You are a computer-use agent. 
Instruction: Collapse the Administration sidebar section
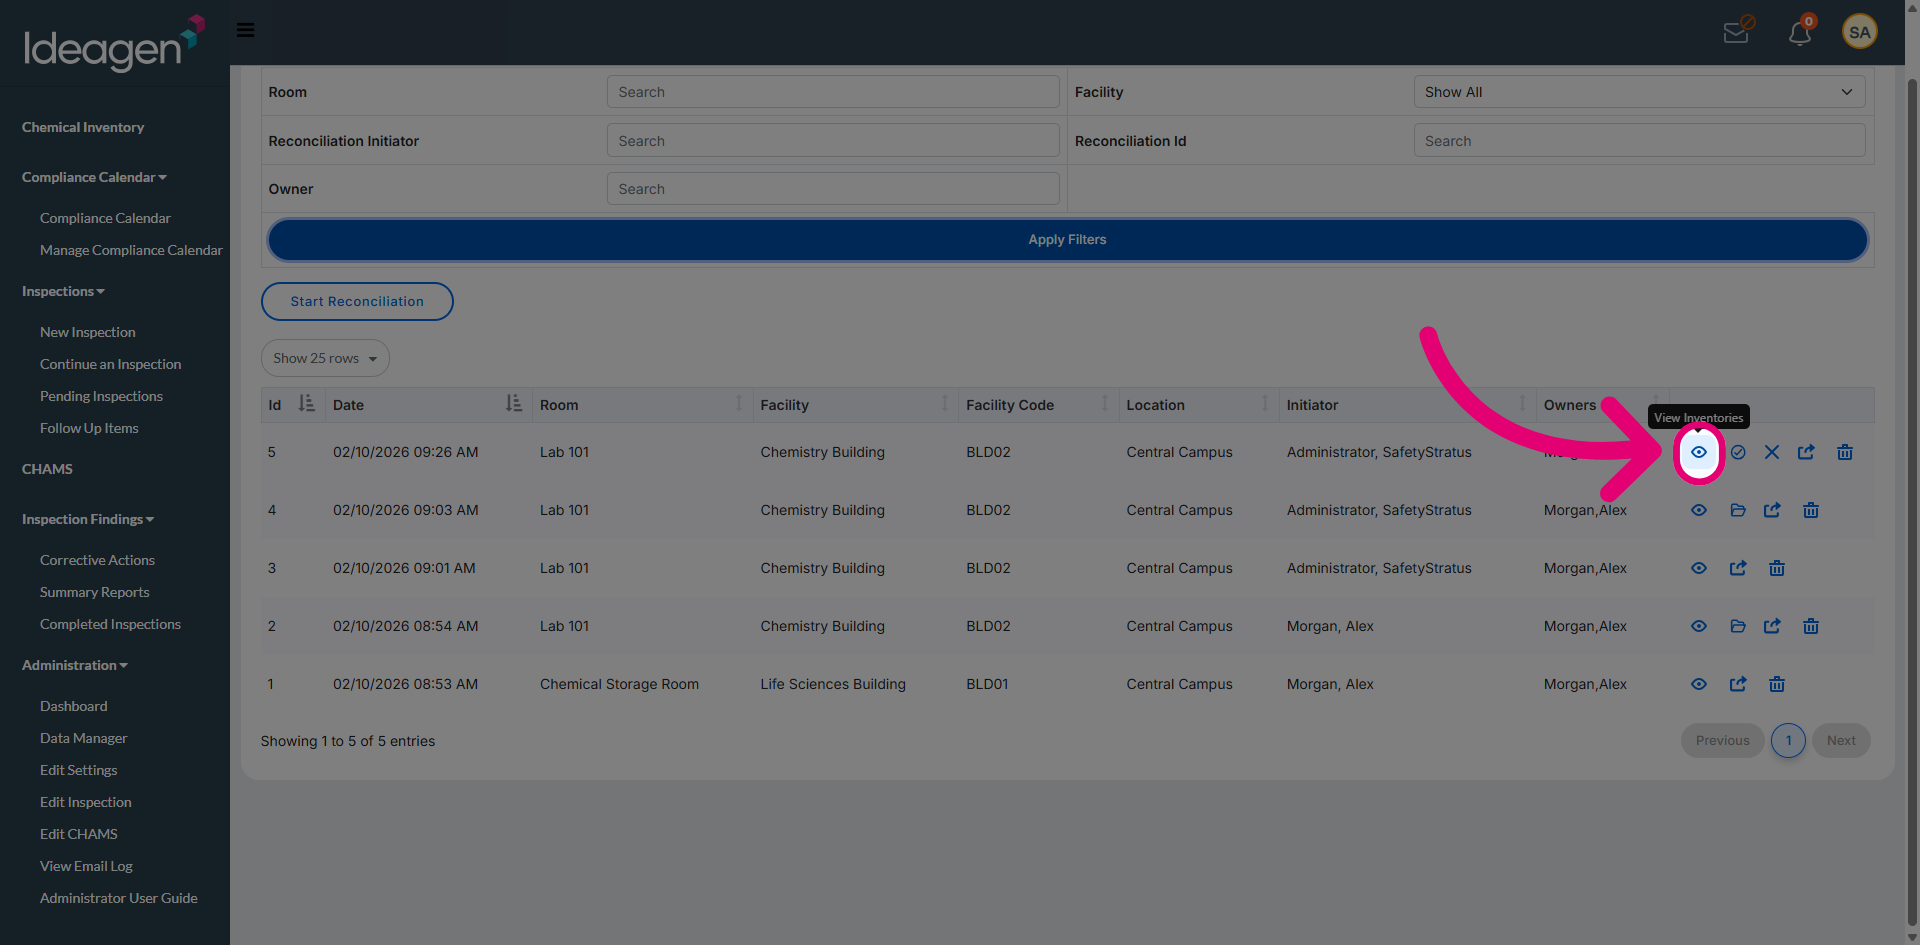[x=75, y=665]
